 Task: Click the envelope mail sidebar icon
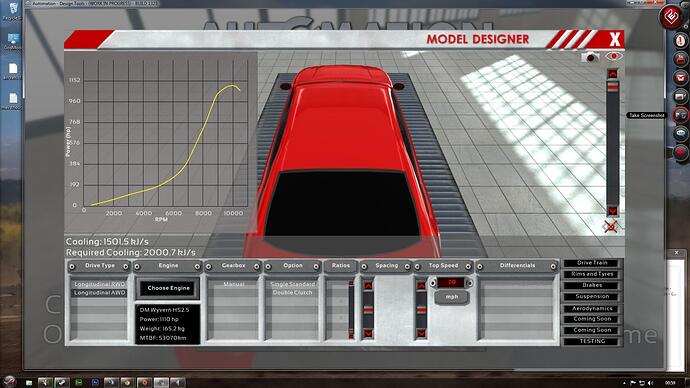point(680,77)
